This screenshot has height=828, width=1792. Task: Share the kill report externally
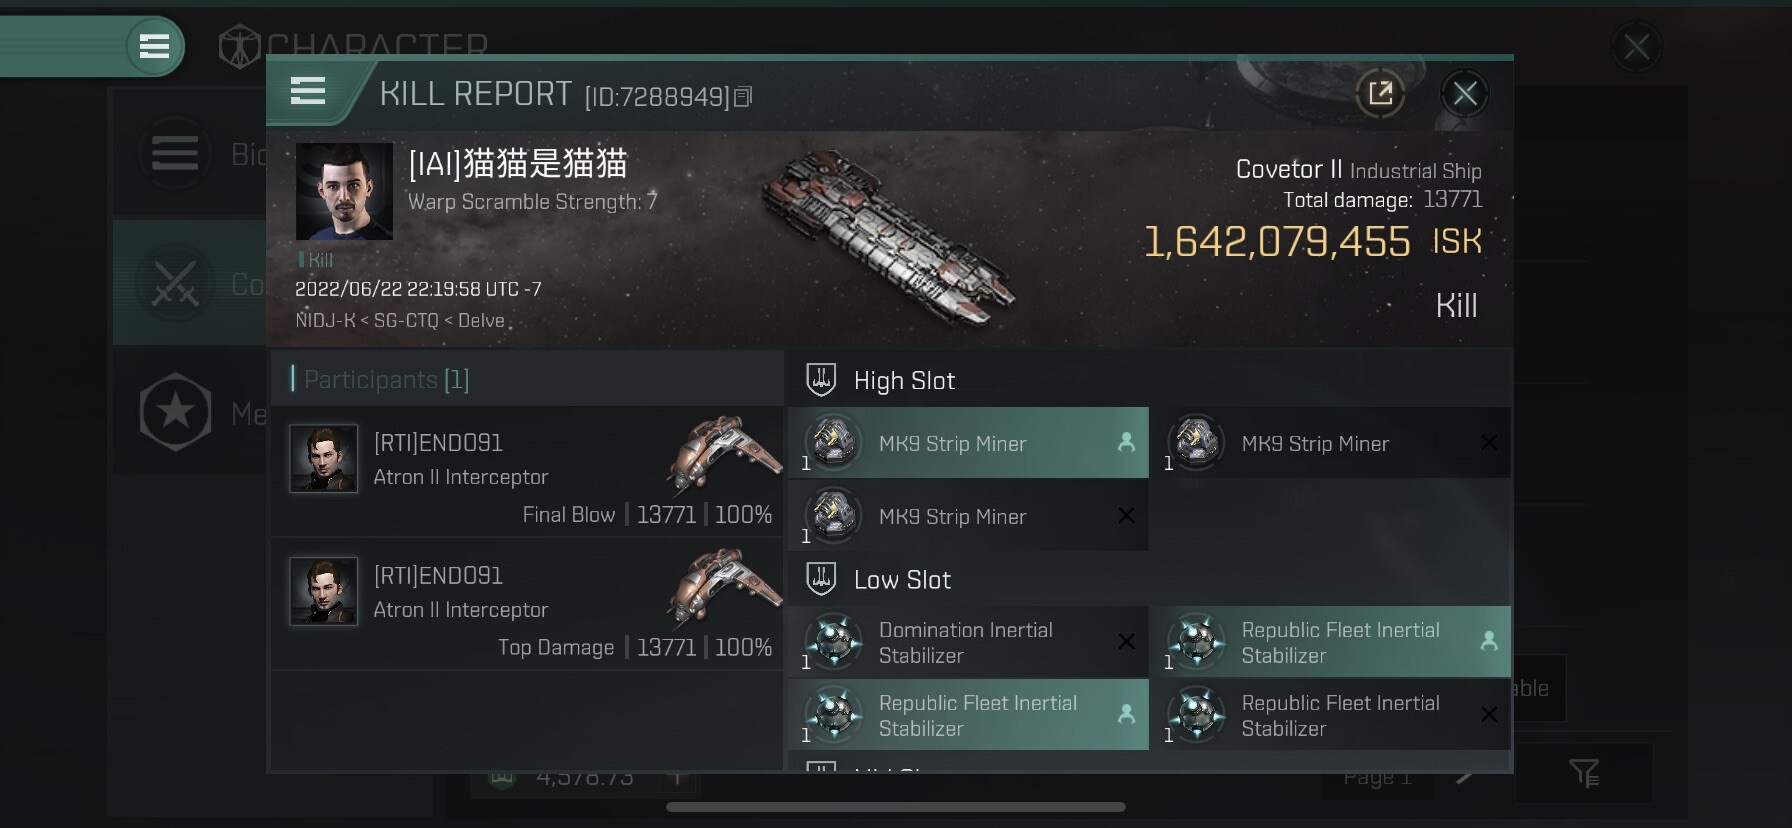1380,94
